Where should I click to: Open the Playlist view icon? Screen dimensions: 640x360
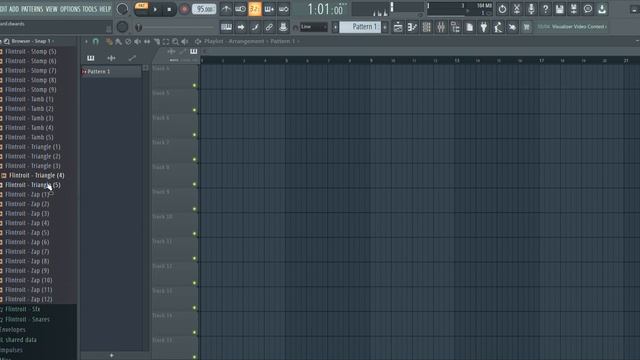[398, 27]
